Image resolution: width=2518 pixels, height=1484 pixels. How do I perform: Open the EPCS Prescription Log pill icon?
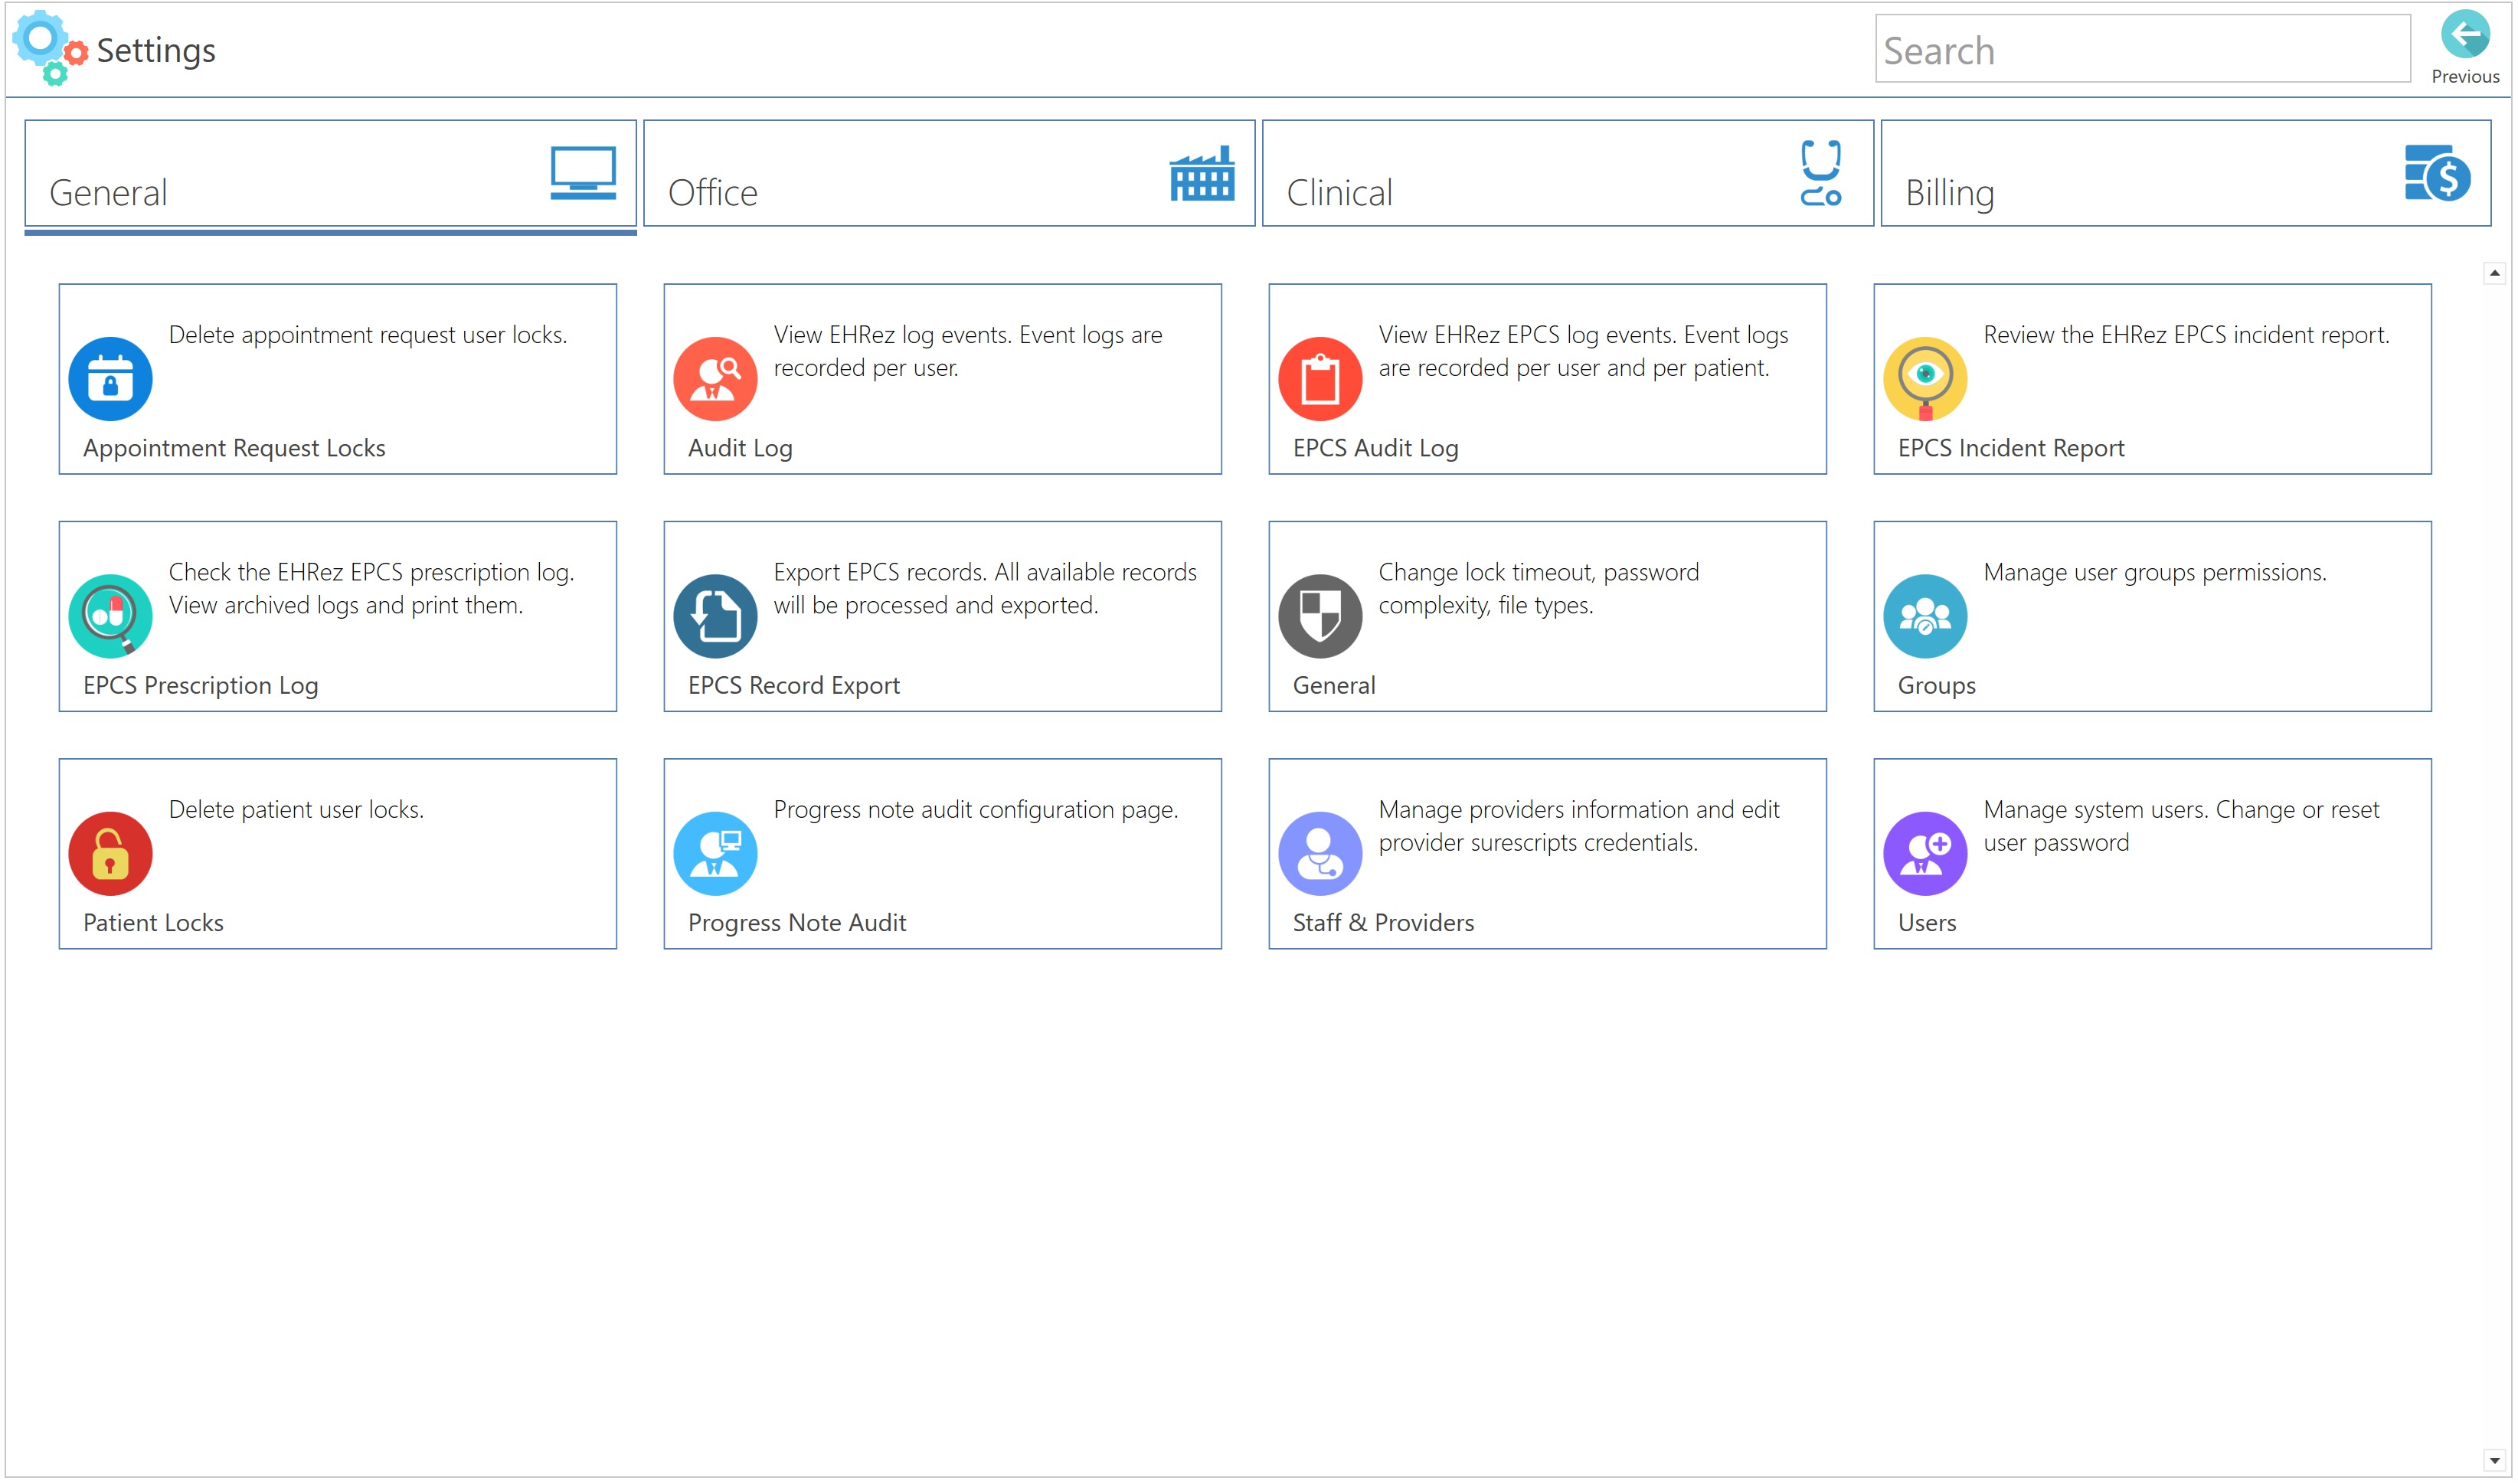(x=110, y=616)
